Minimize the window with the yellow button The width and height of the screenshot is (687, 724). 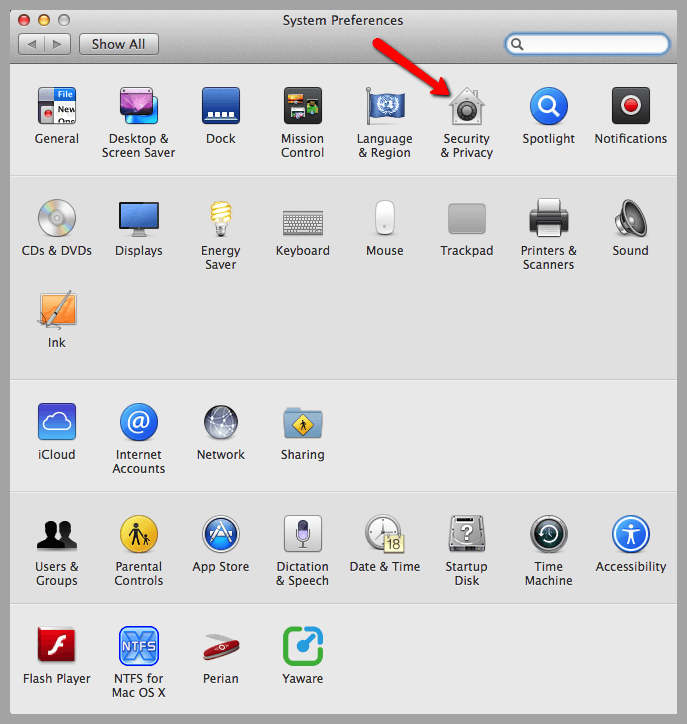pyautogui.click(x=44, y=20)
